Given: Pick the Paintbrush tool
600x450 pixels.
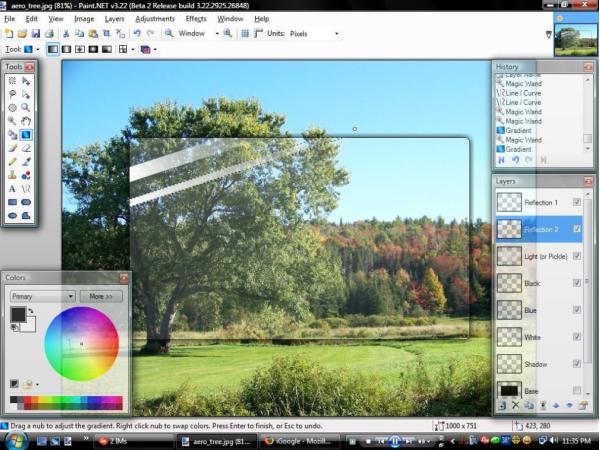Looking at the screenshot, I should click(x=12, y=147).
